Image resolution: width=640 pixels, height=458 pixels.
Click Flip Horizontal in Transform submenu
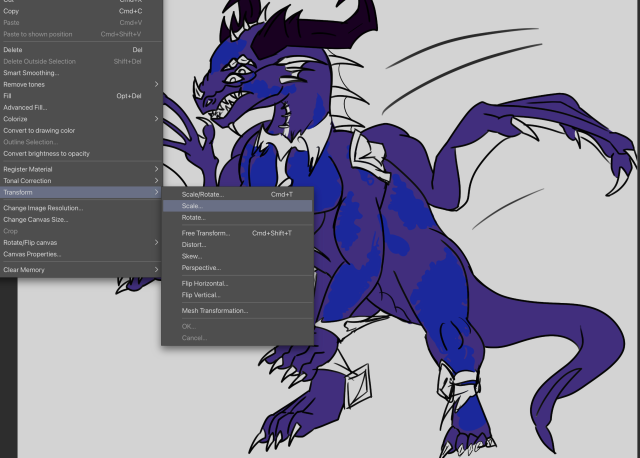pyautogui.click(x=205, y=283)
